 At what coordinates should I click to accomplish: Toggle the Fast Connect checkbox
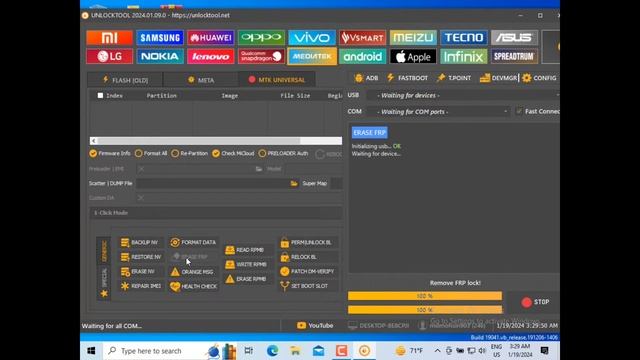pos(519,111)
